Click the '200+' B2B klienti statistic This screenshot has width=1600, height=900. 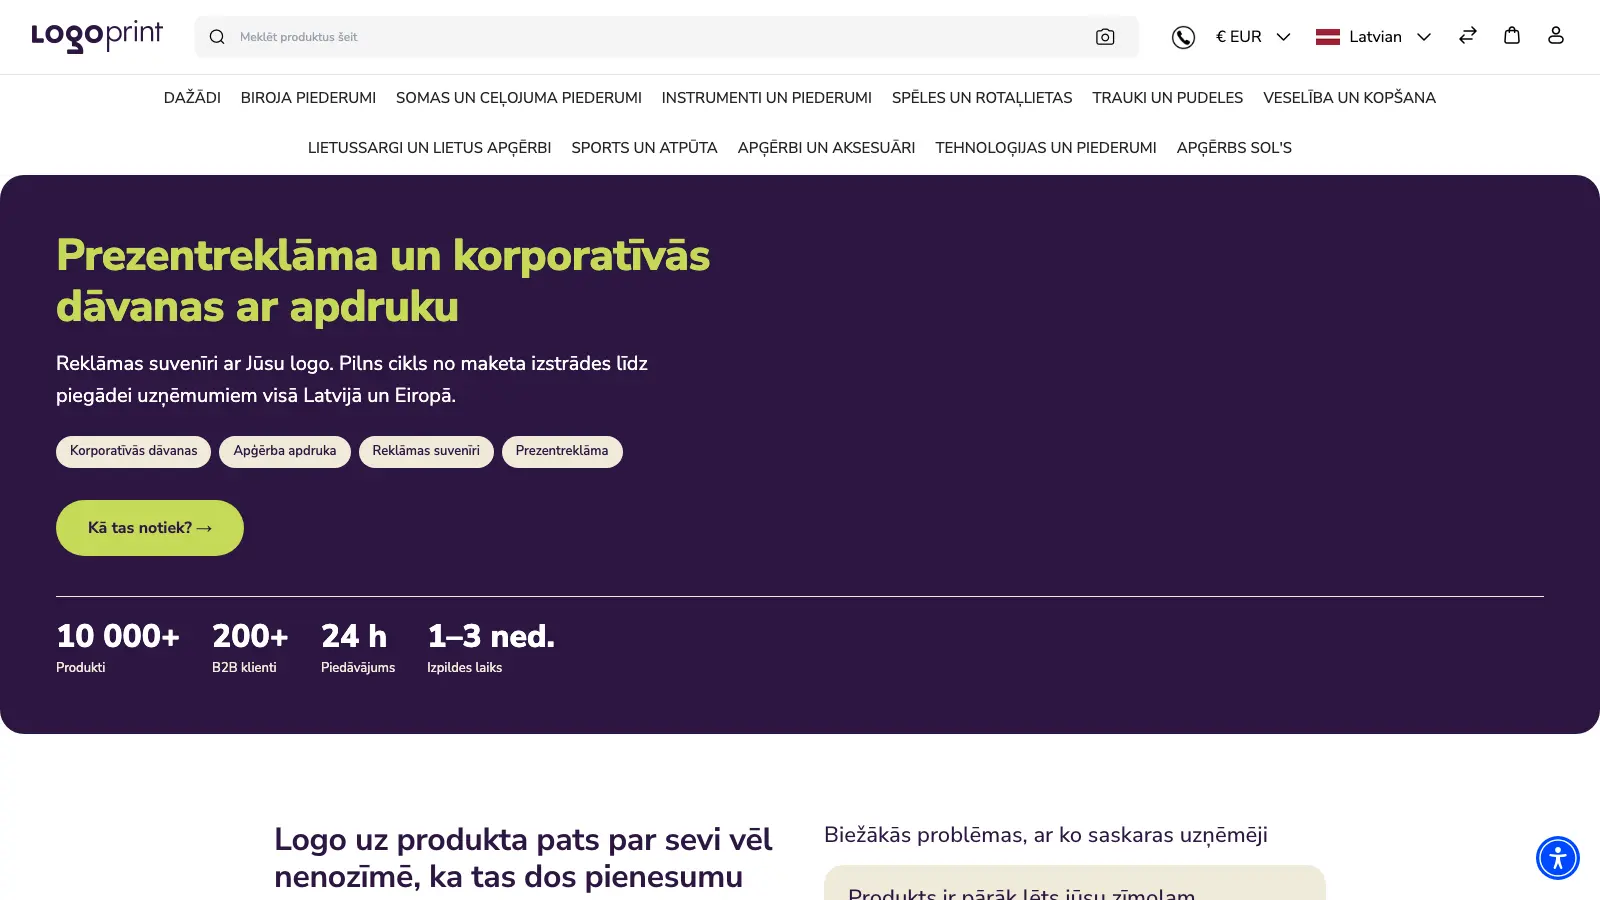pyautogui.click(x=250, y=648)
